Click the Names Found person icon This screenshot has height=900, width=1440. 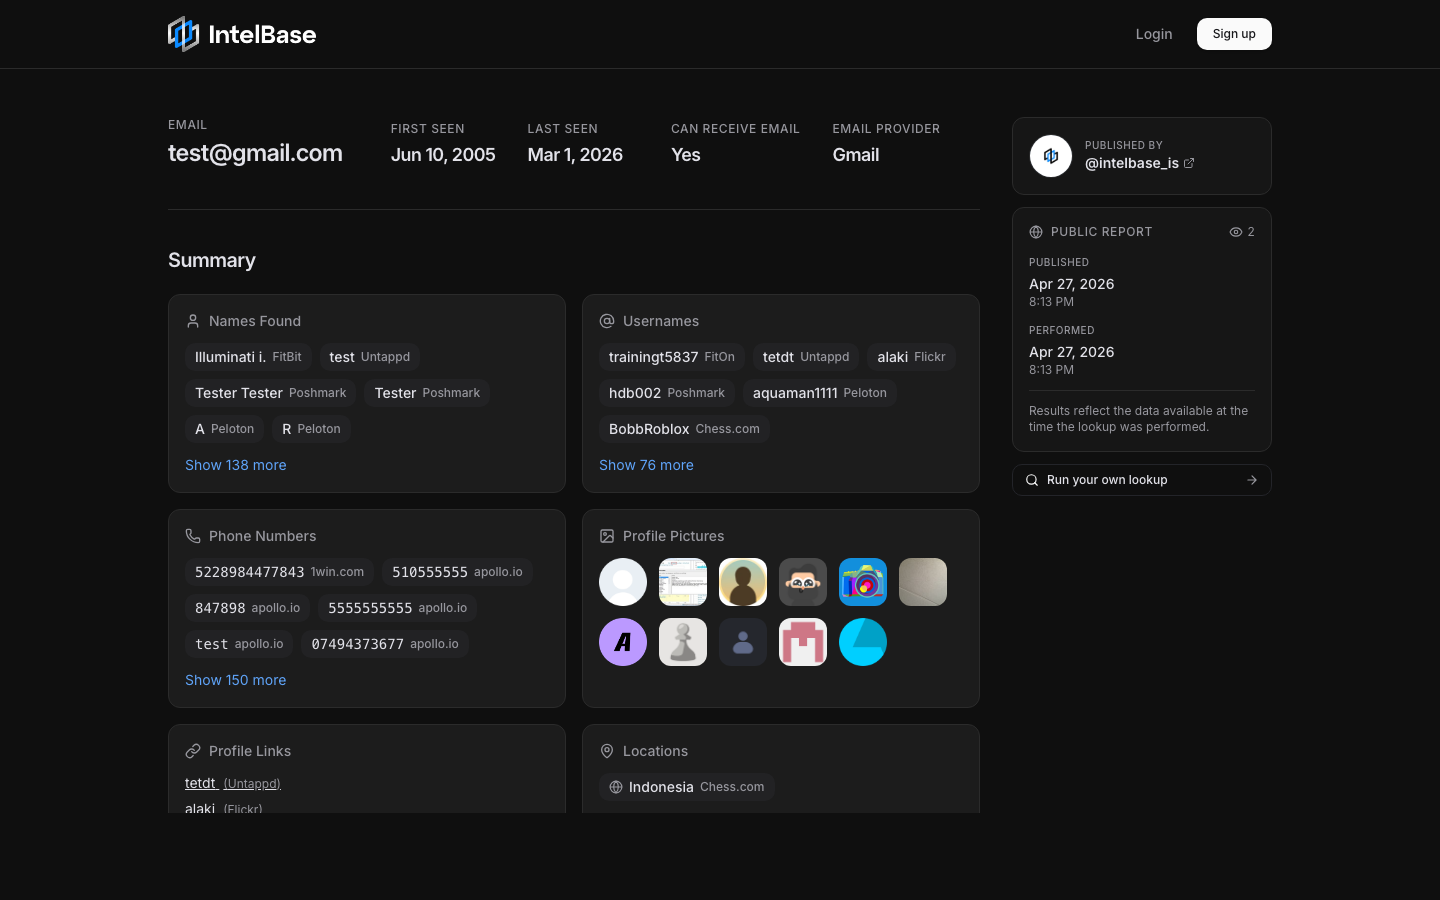(x=193, y=321)
